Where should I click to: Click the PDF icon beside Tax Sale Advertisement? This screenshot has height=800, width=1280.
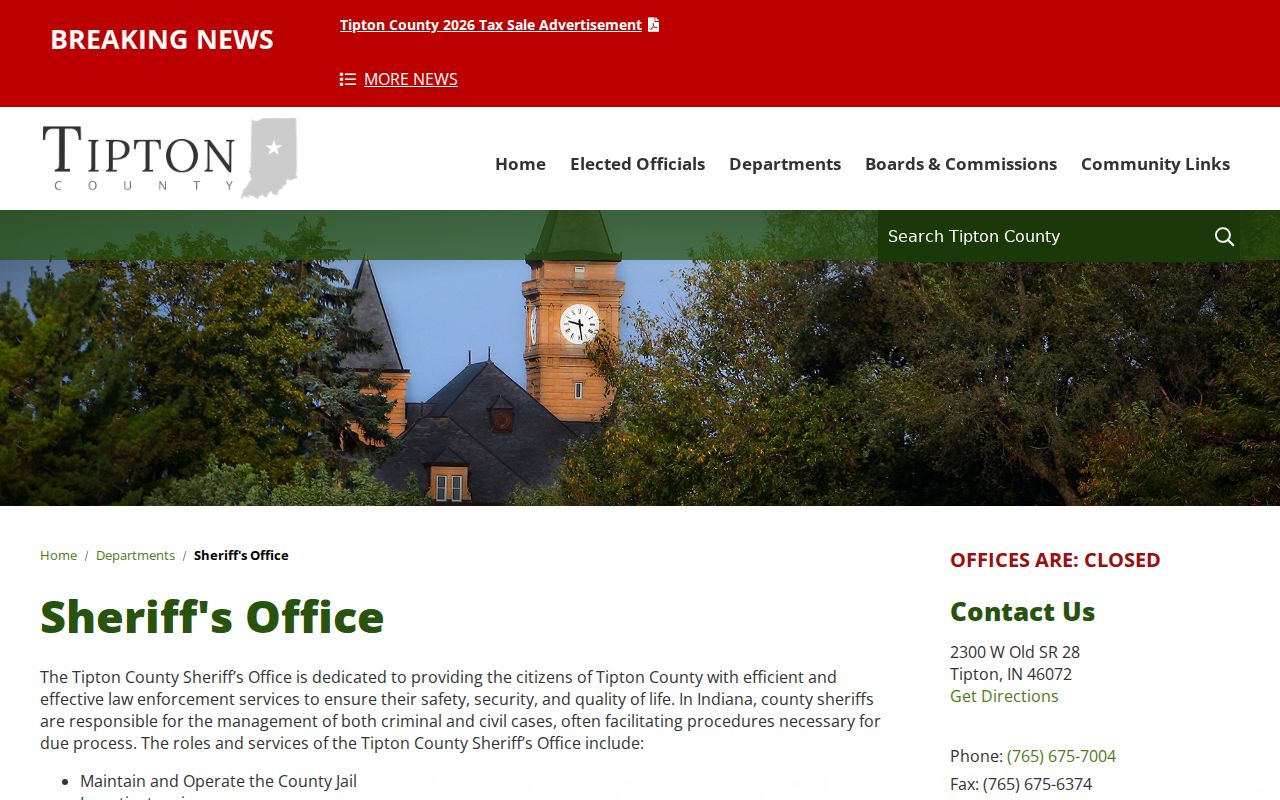(653, 25)
